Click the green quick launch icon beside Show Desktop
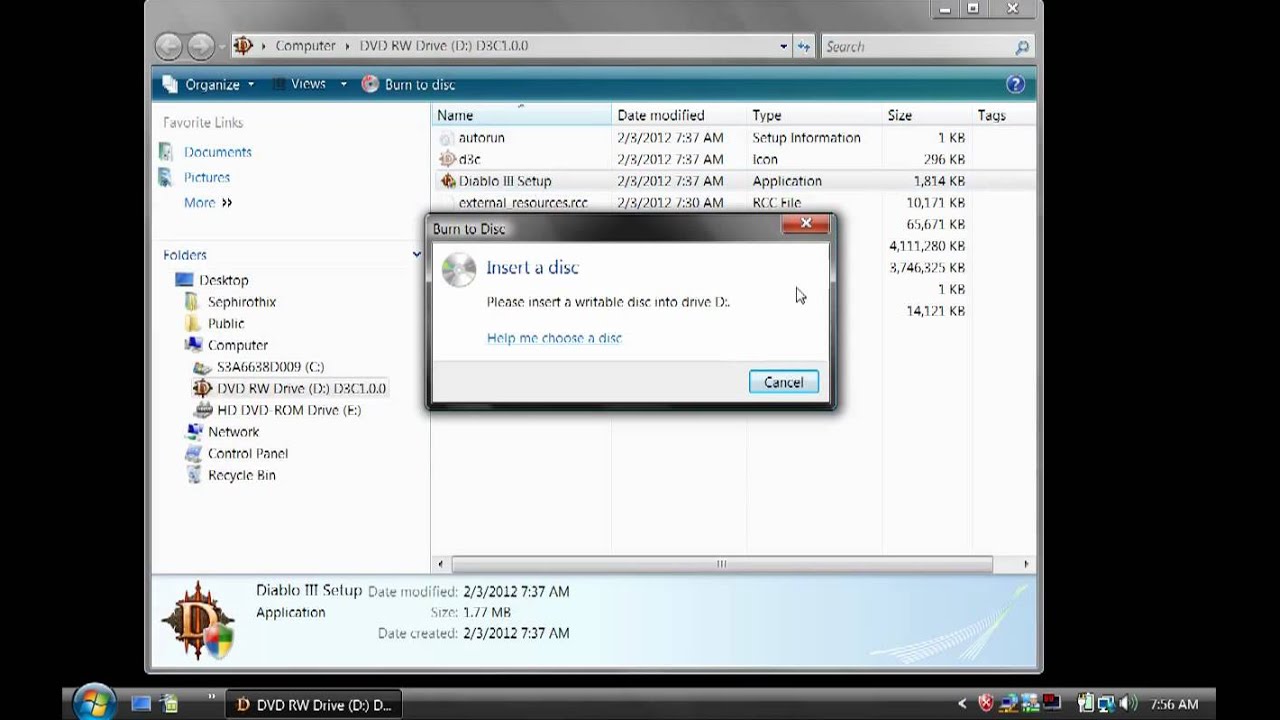Screen dimensions: 1280x720 pos(170,704)
